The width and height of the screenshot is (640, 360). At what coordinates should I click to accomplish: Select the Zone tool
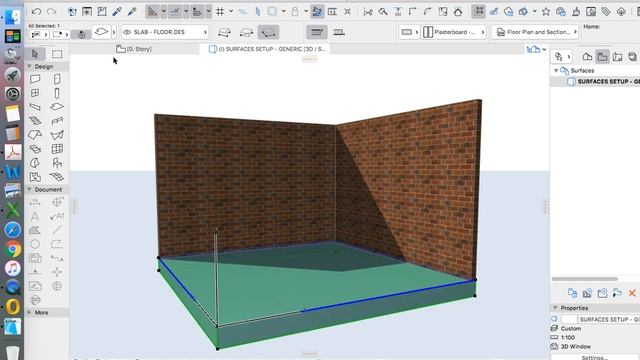pyautogui.click(x=35, y=177)
